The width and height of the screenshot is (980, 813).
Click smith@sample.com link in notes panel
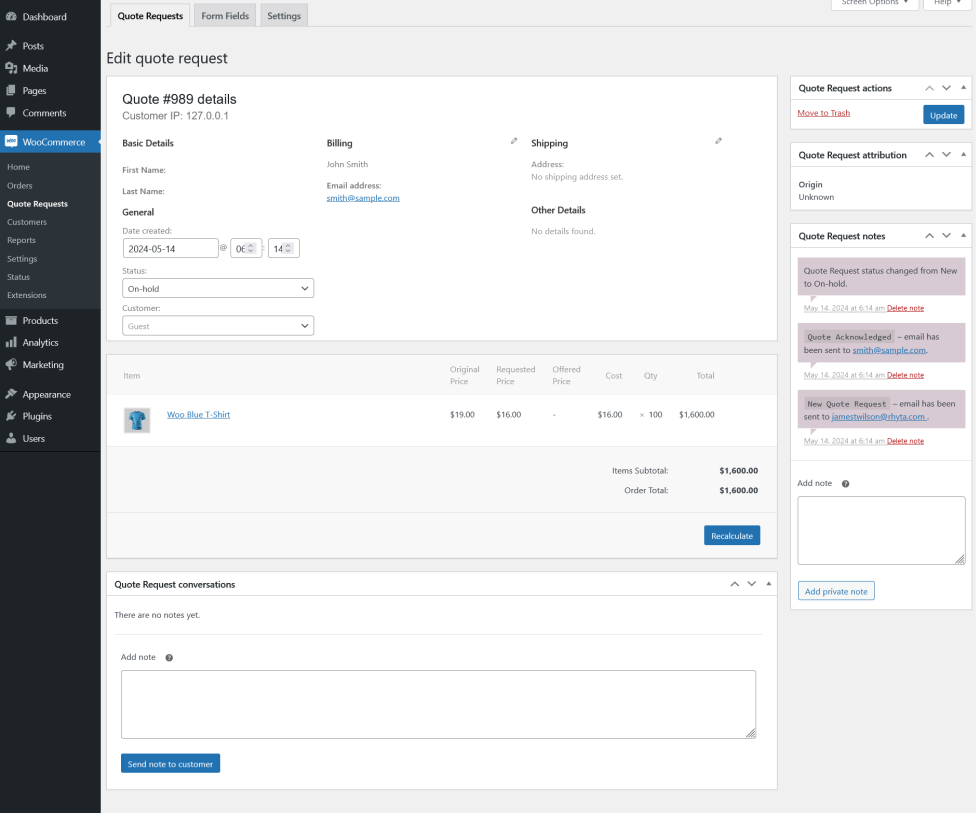tap(889, 351)
